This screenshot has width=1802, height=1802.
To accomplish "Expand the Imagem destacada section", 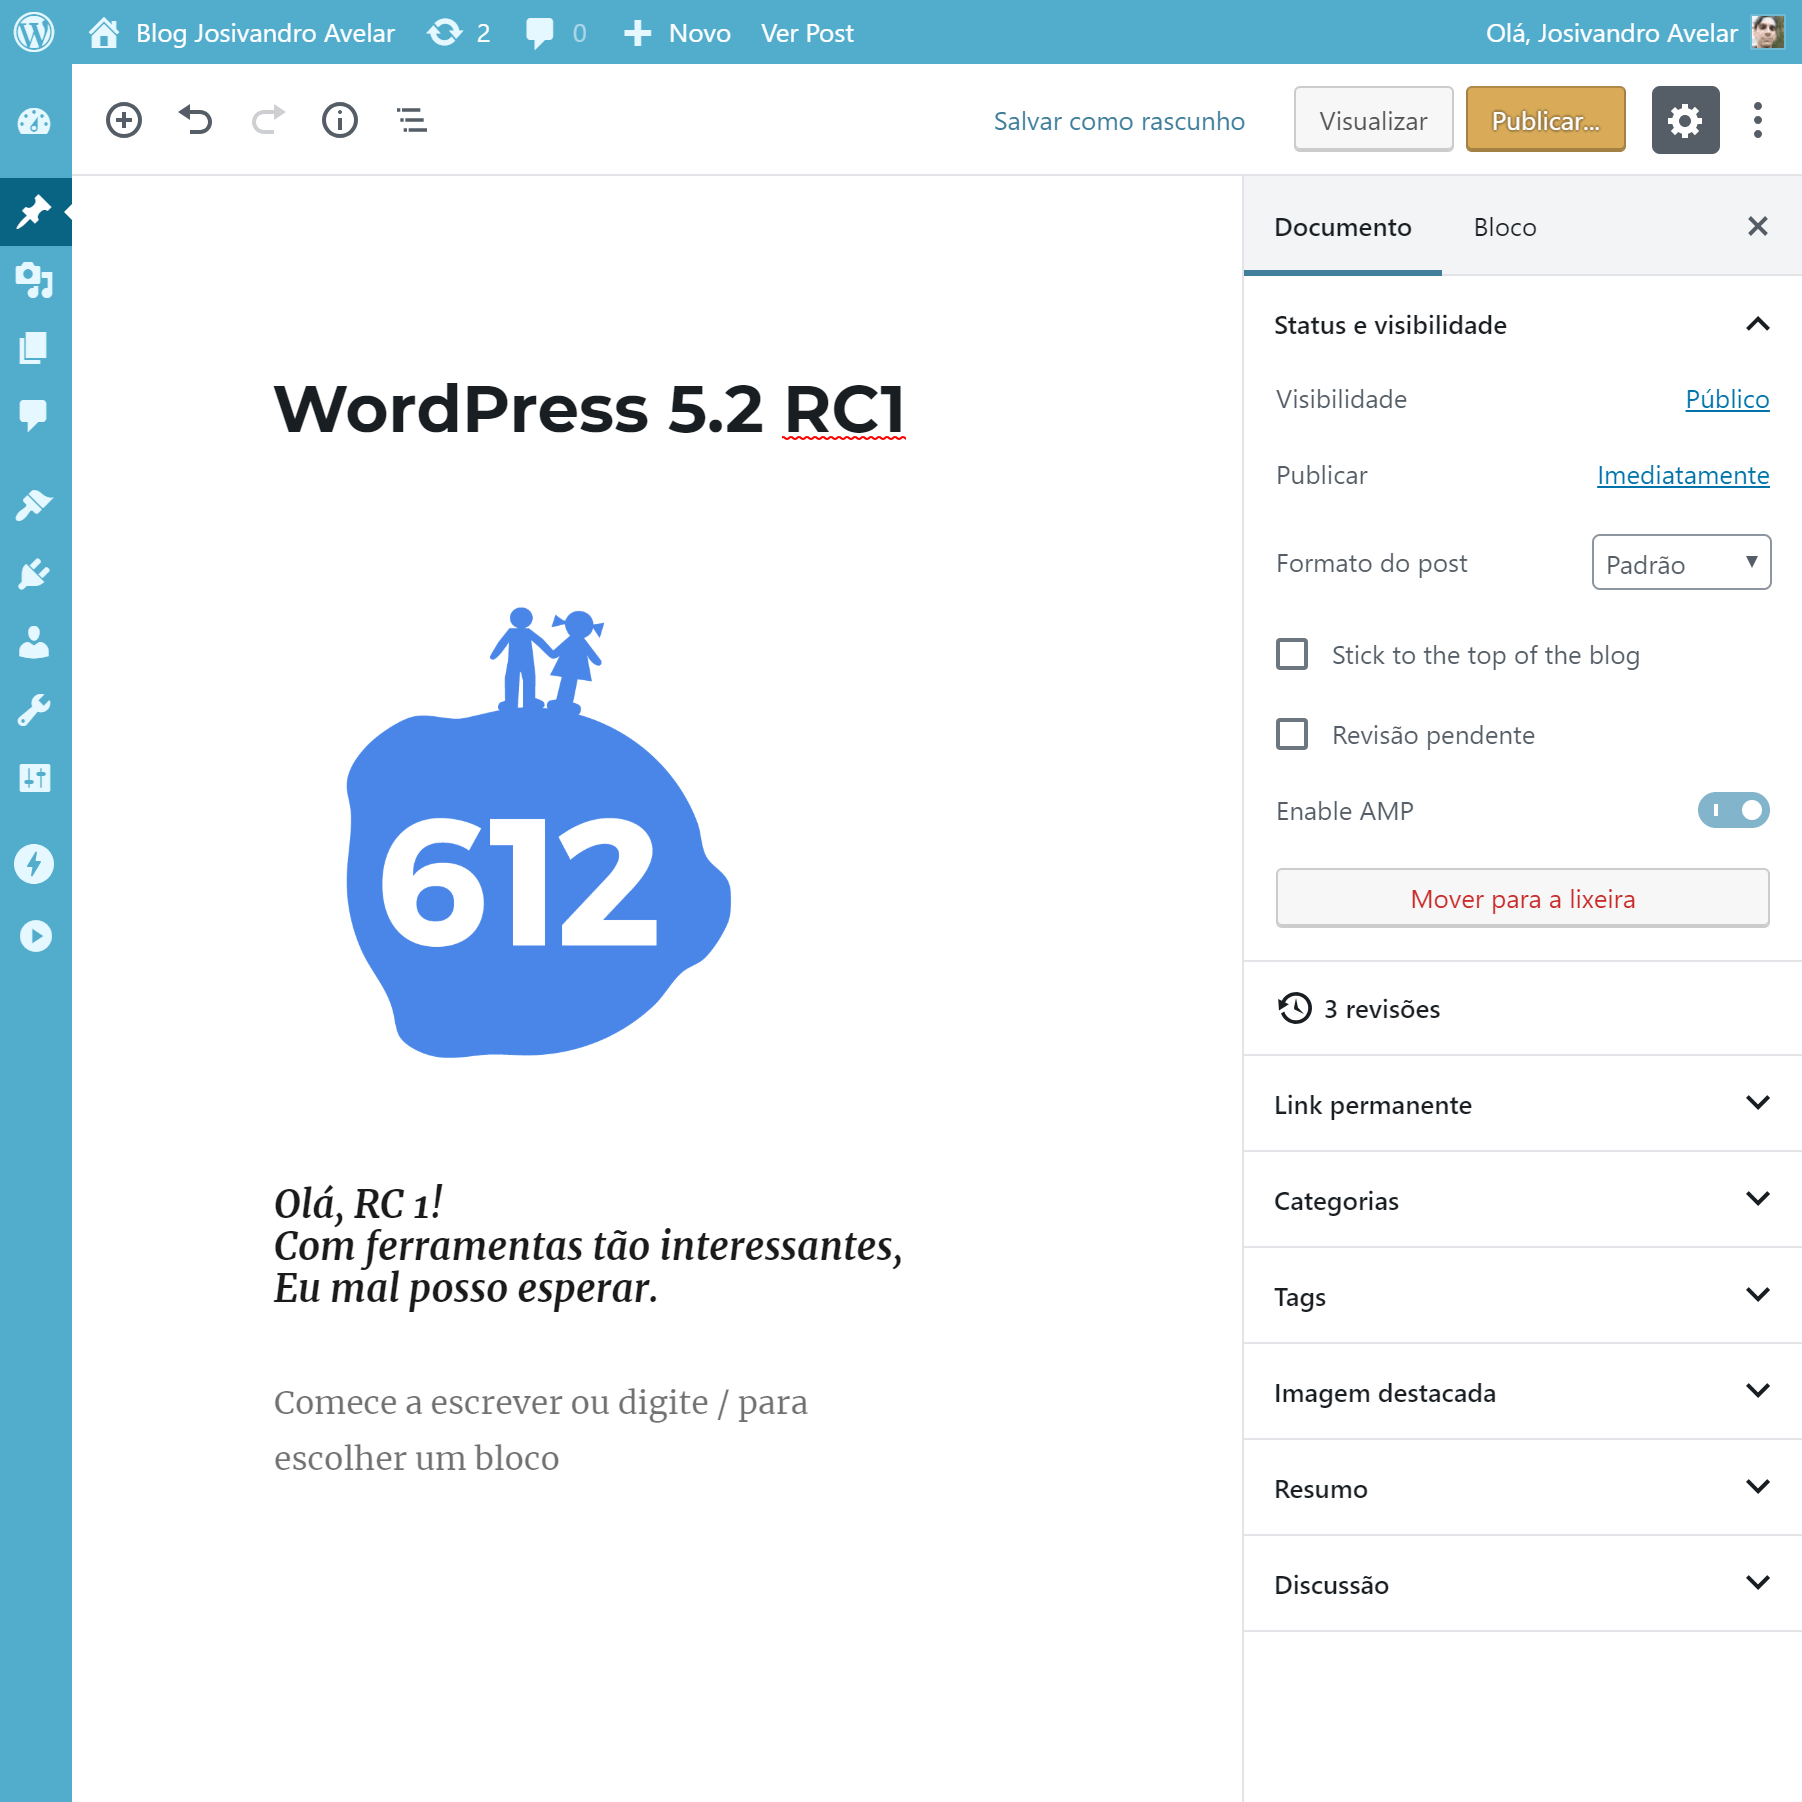I will point(1522,1393).
